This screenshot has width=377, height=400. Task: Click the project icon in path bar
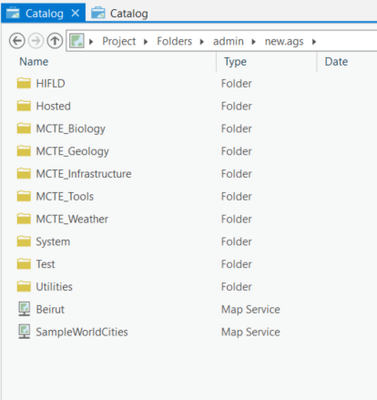tap(77, 41)
